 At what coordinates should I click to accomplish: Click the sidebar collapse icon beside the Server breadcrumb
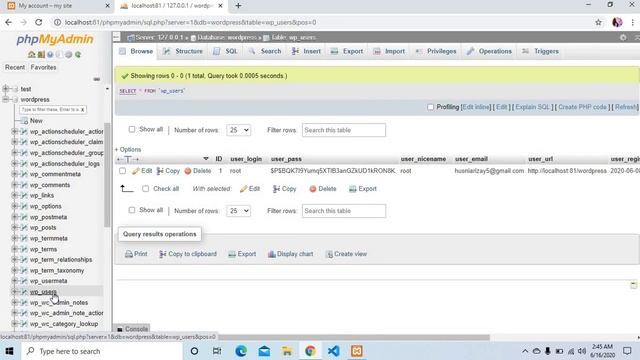[116, 38]
